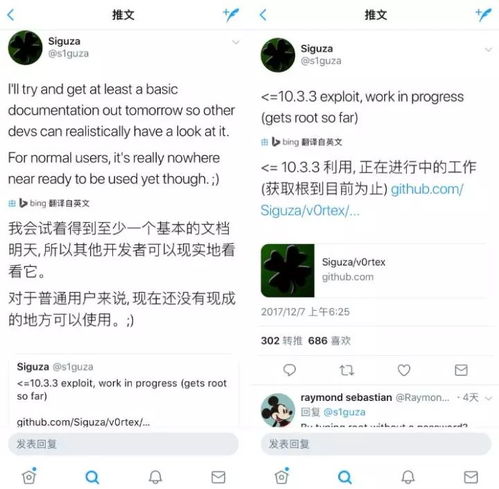
Task: Expand tweet options chevron on right tweet
Action: click(488, 50)
